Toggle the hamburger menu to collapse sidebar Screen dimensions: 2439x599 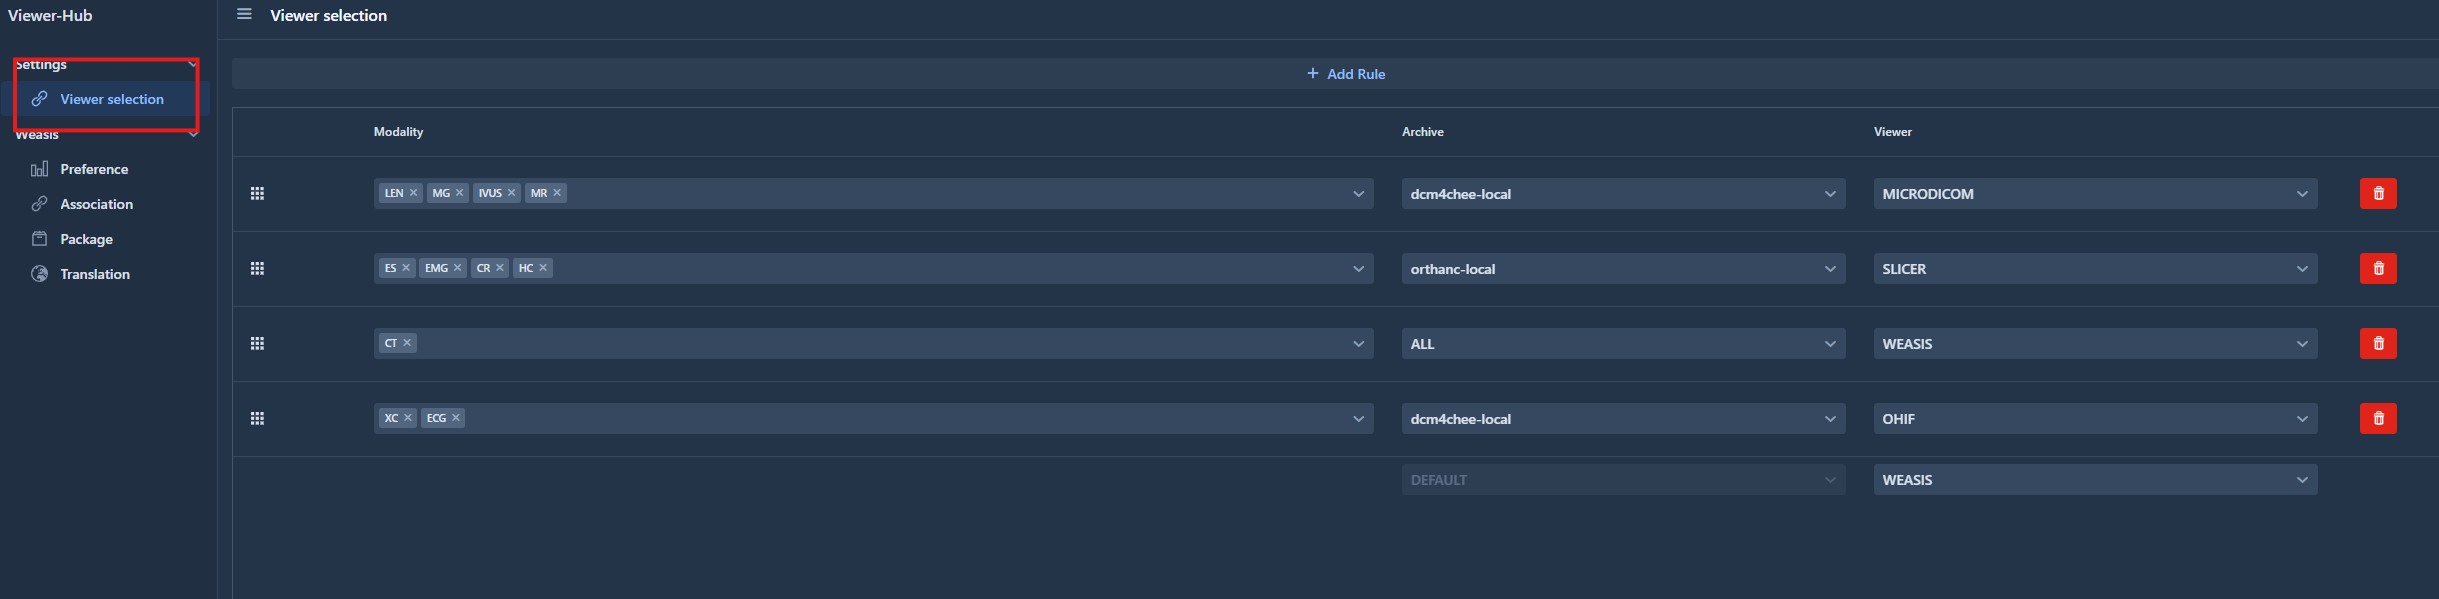tap(244, 15)
